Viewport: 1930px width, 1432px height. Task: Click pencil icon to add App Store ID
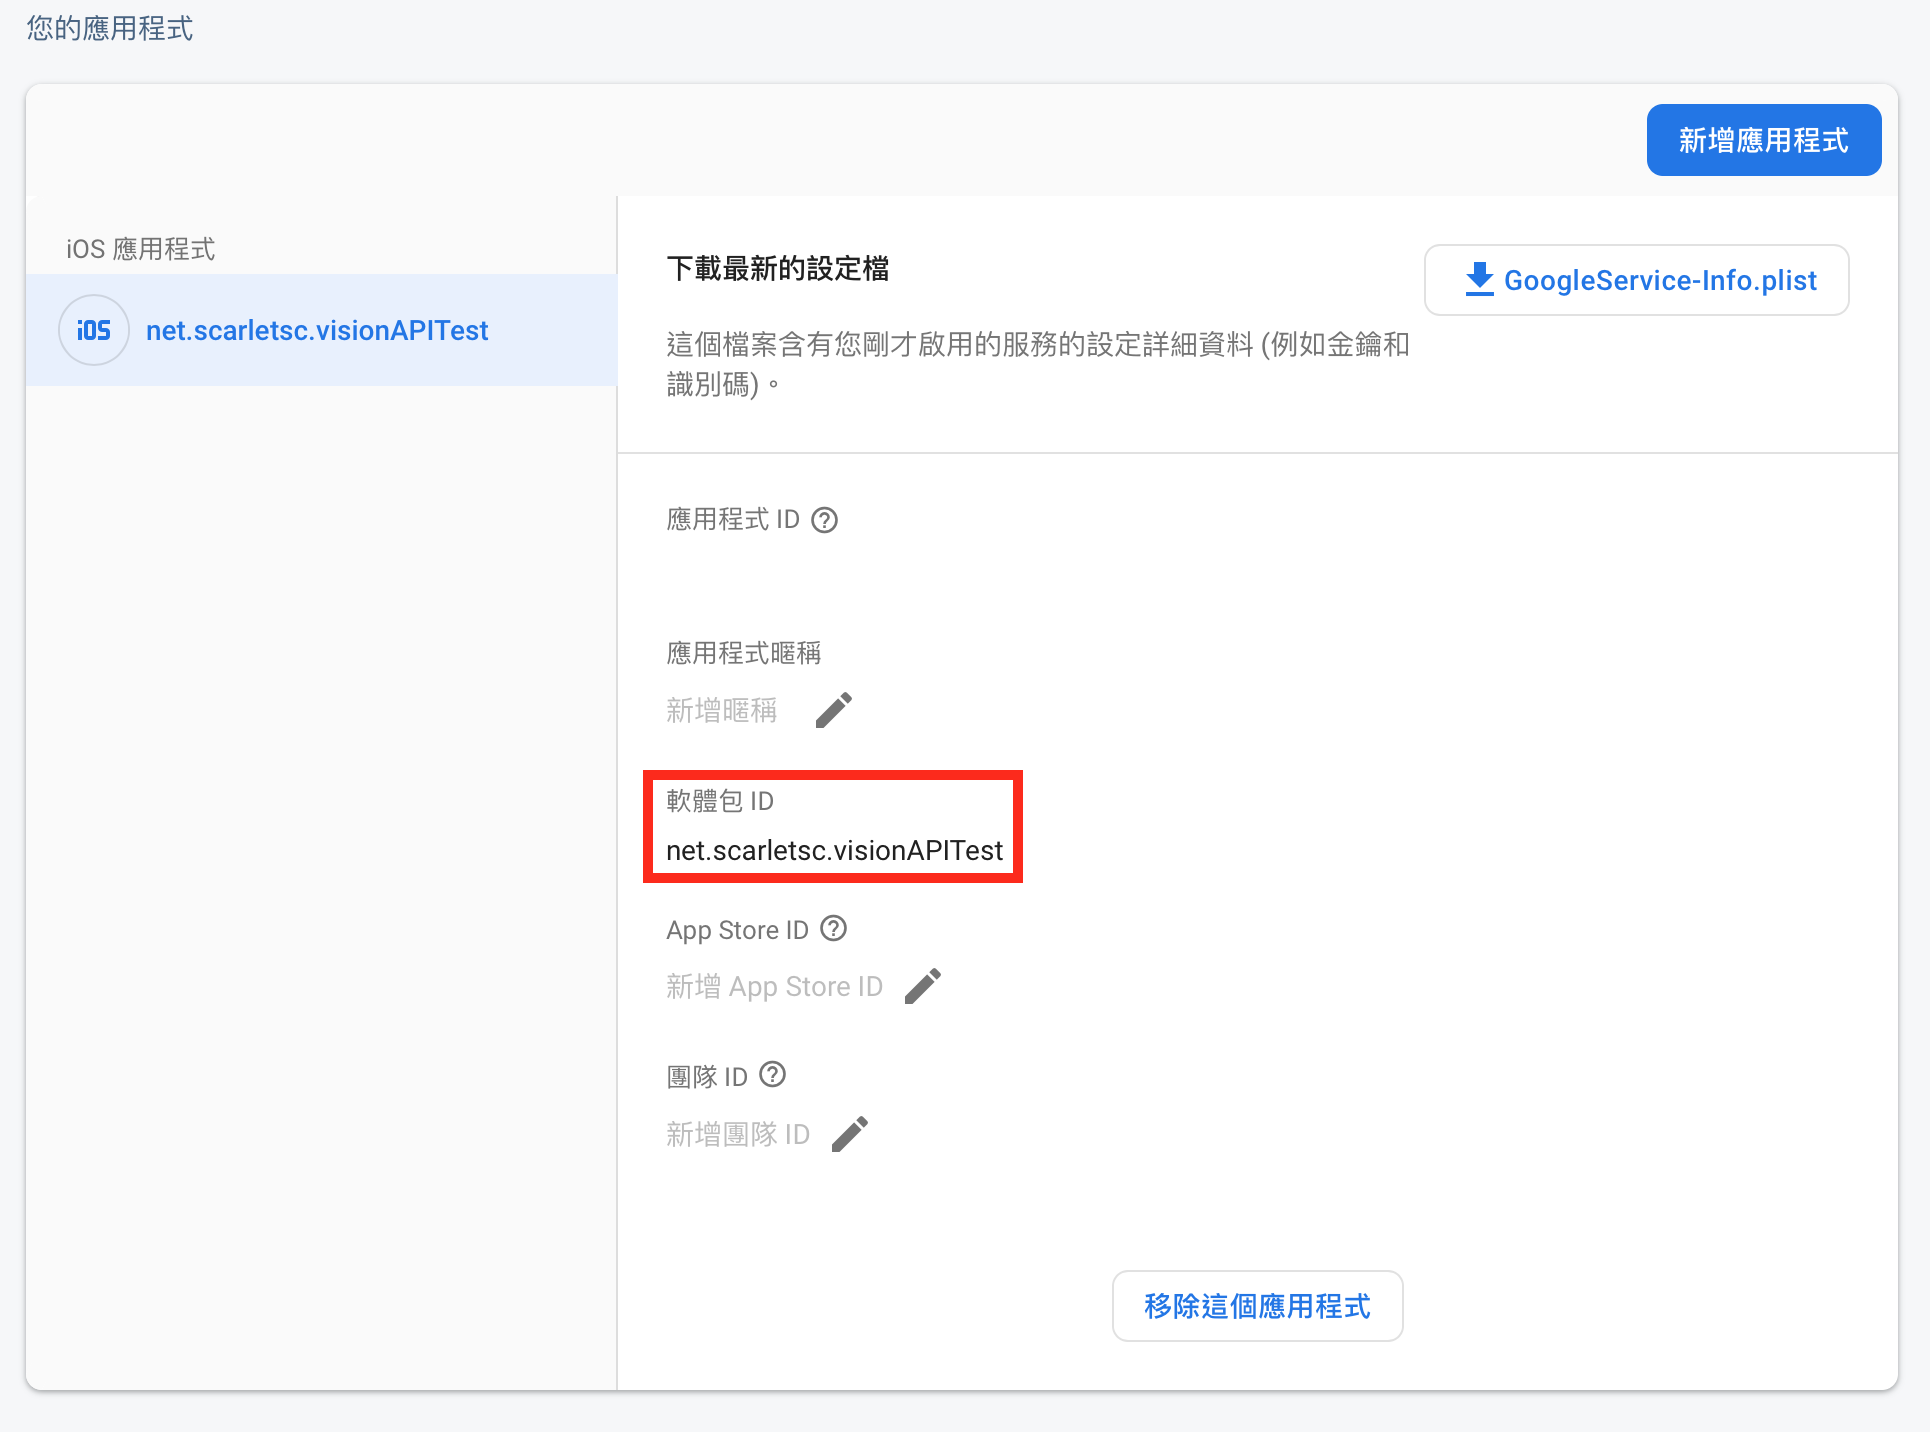[x=922, y=986]
